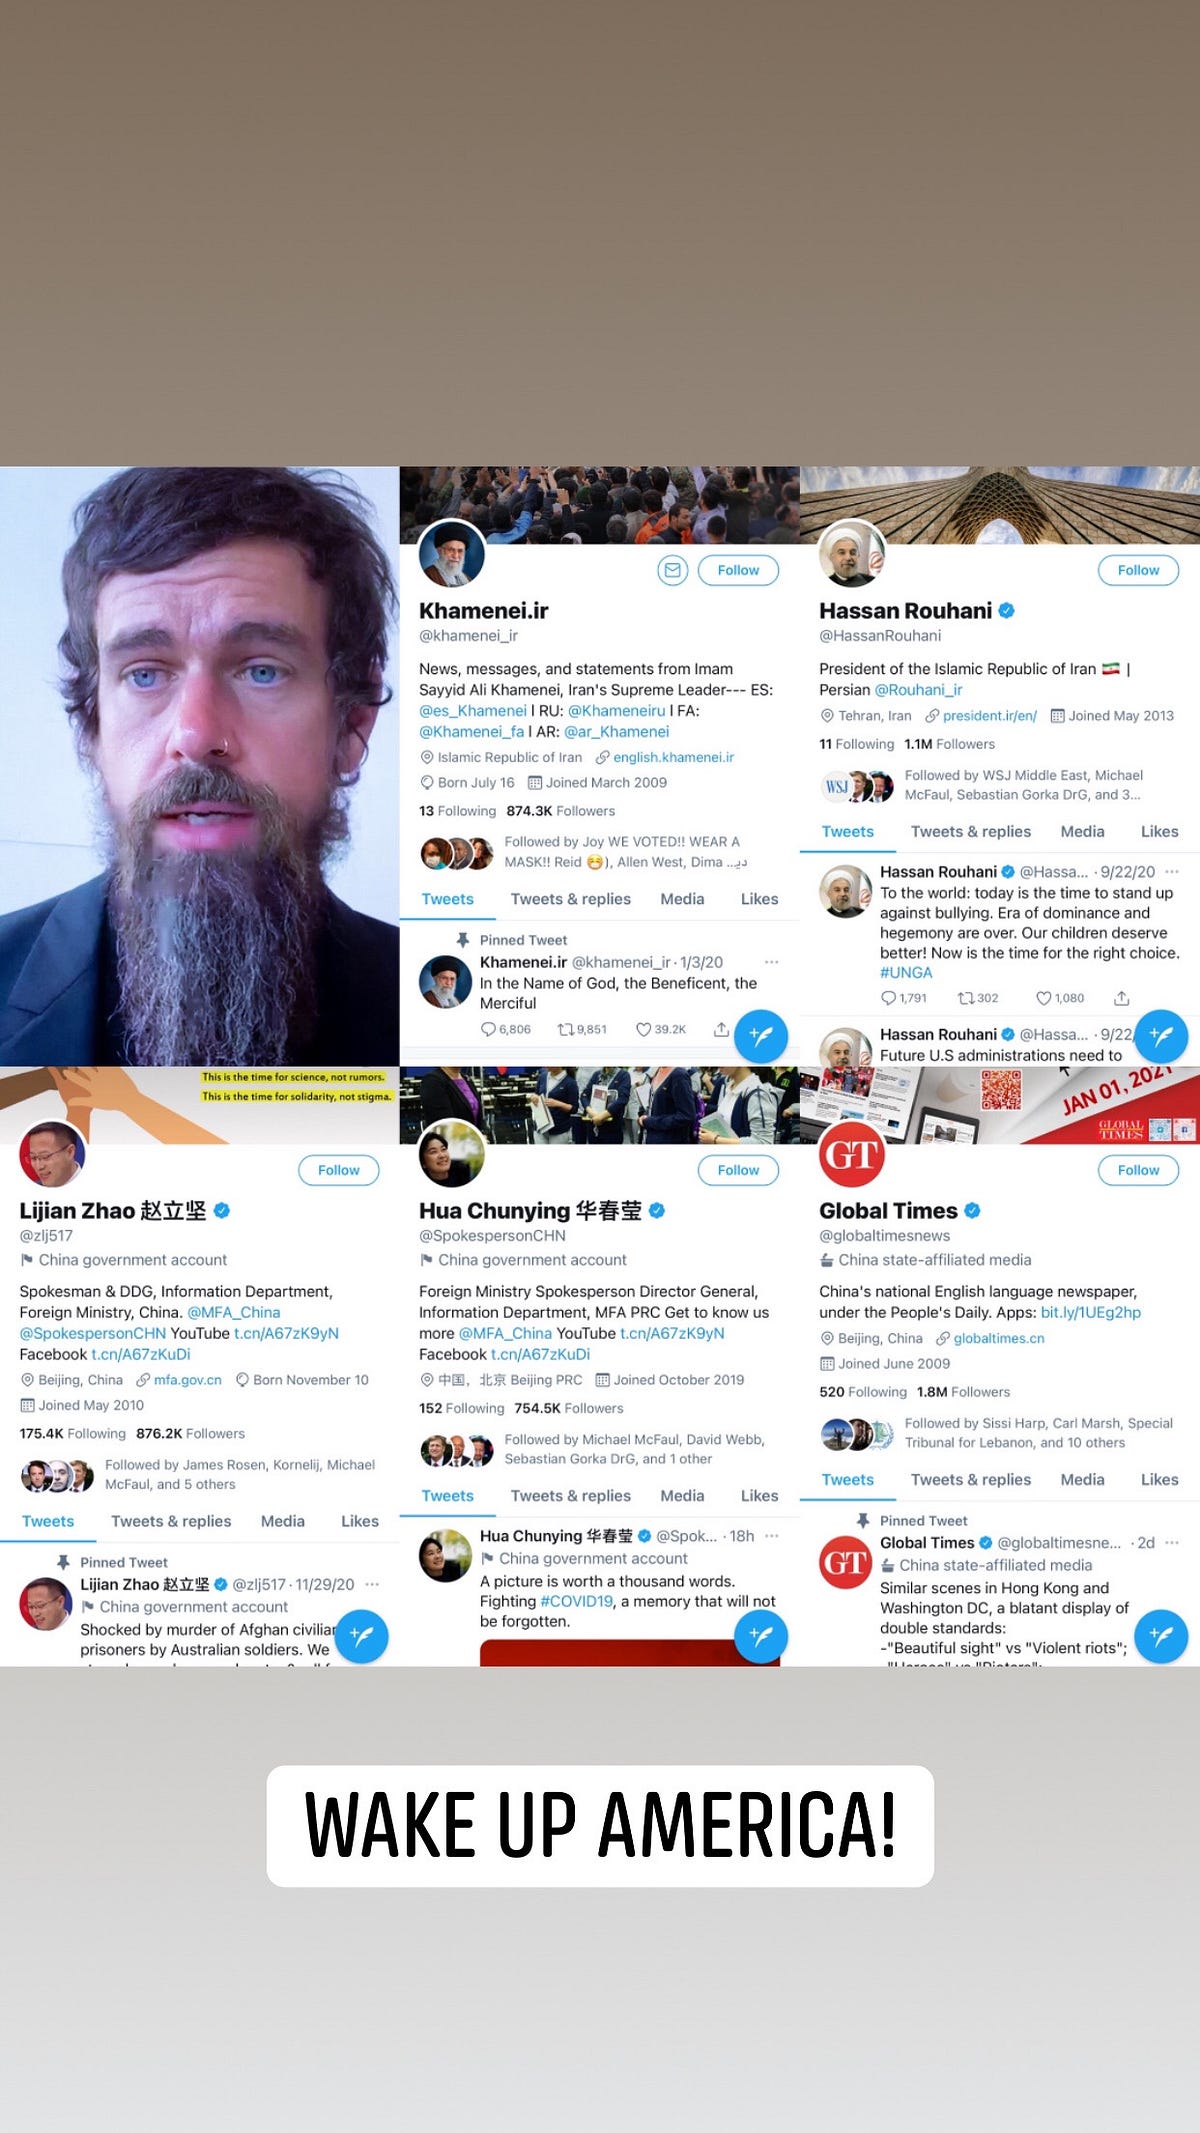Open Tweets & replies tab on Global Times profile
This screenshot has width=1200, height=2133.
pos(970,1479)
